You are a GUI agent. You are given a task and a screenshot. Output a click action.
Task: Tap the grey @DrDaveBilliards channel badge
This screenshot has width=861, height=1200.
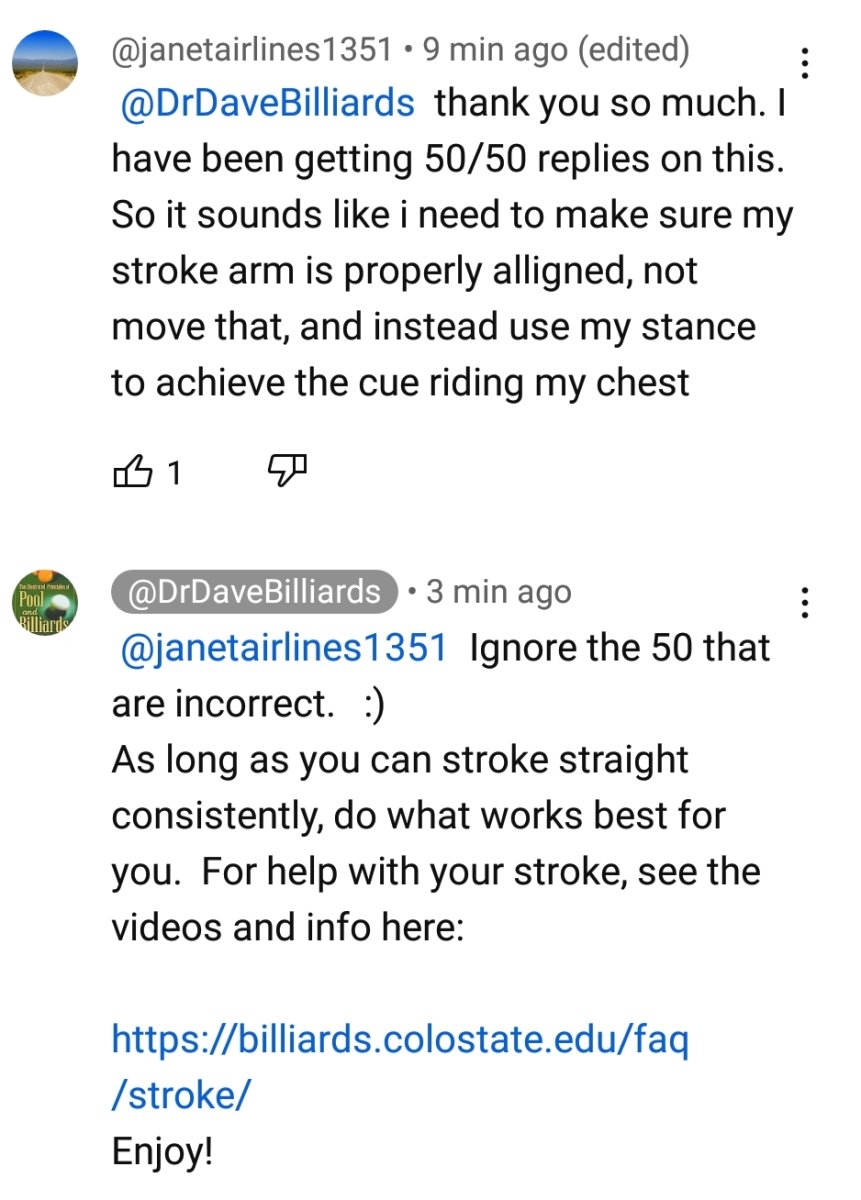[x=255, y=592]
